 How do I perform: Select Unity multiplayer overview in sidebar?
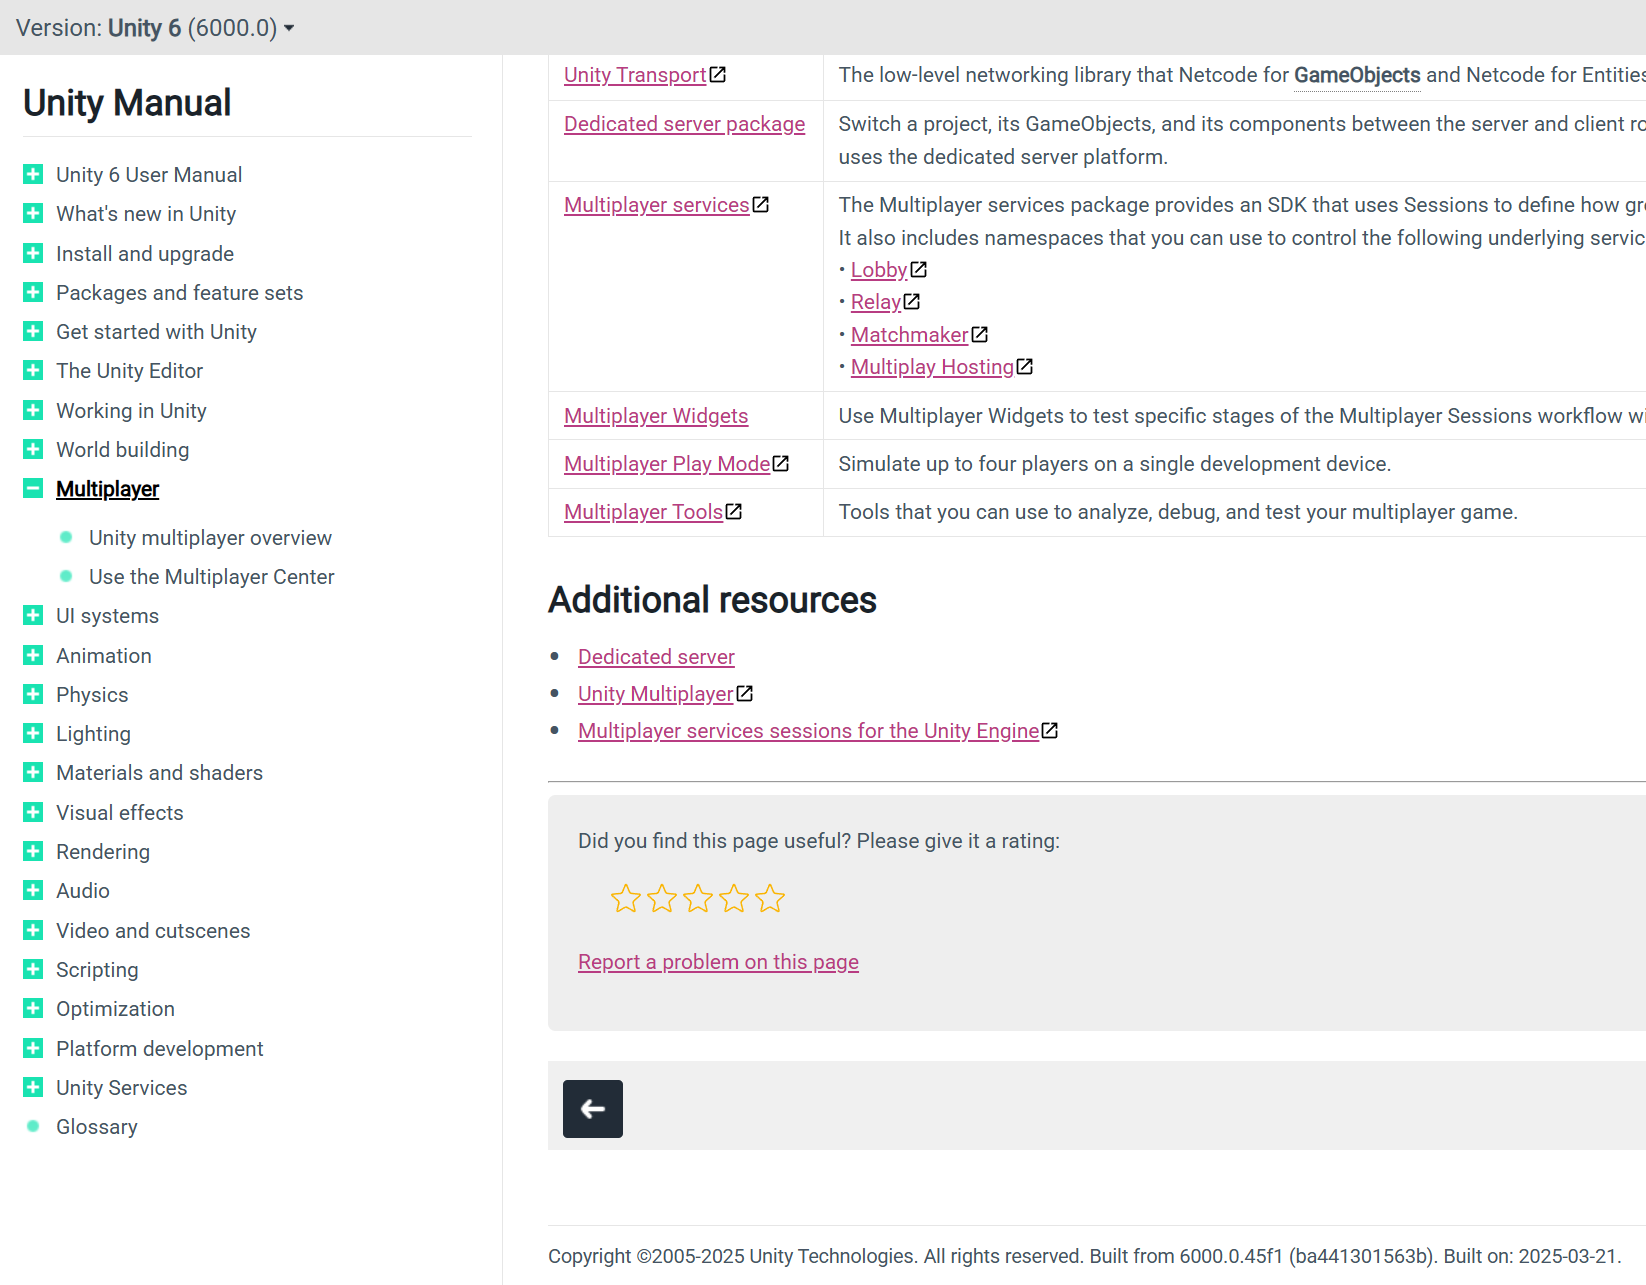pos(210,538)
